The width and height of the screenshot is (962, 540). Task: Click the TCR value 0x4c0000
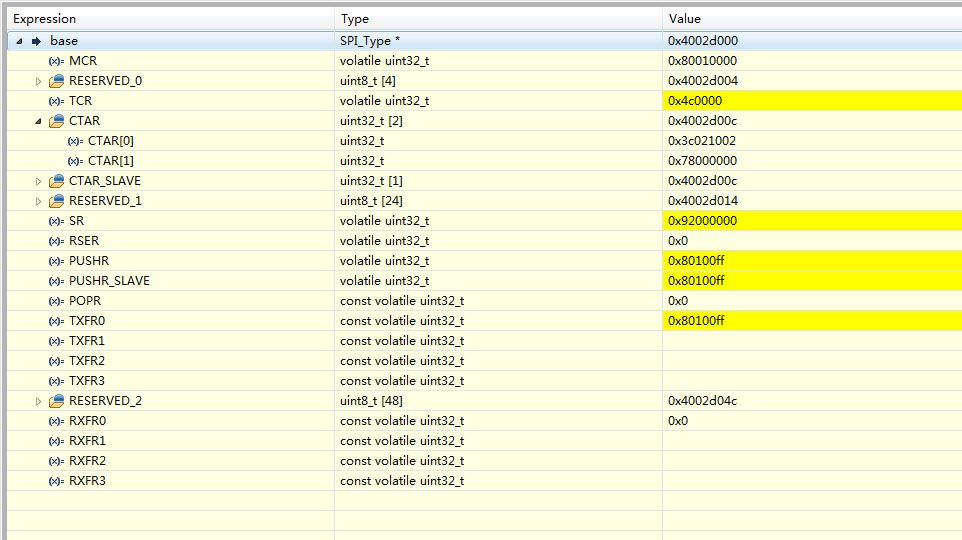tap(695, 101)
